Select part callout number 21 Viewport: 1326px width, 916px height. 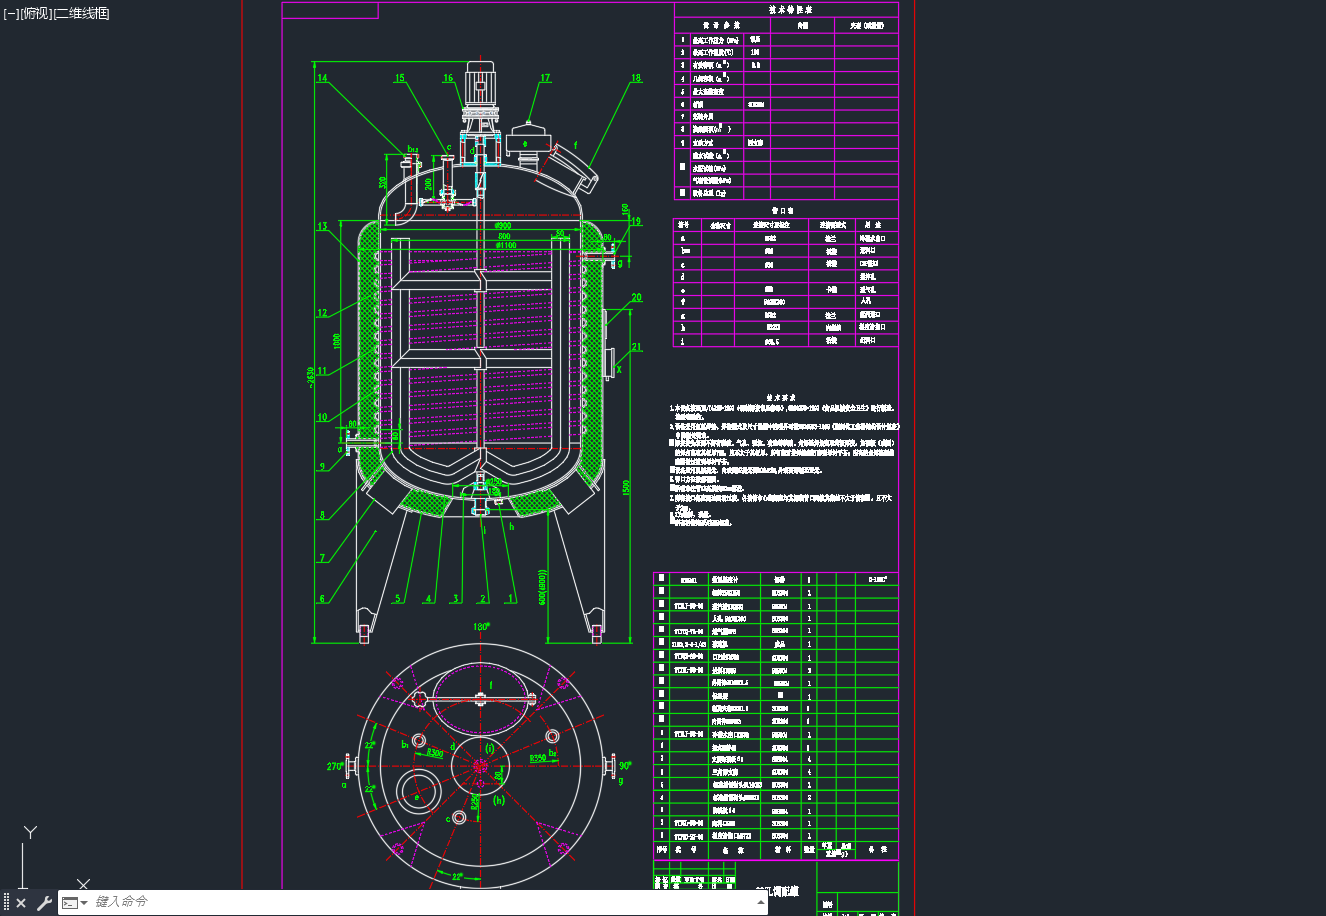coord(636,348)
